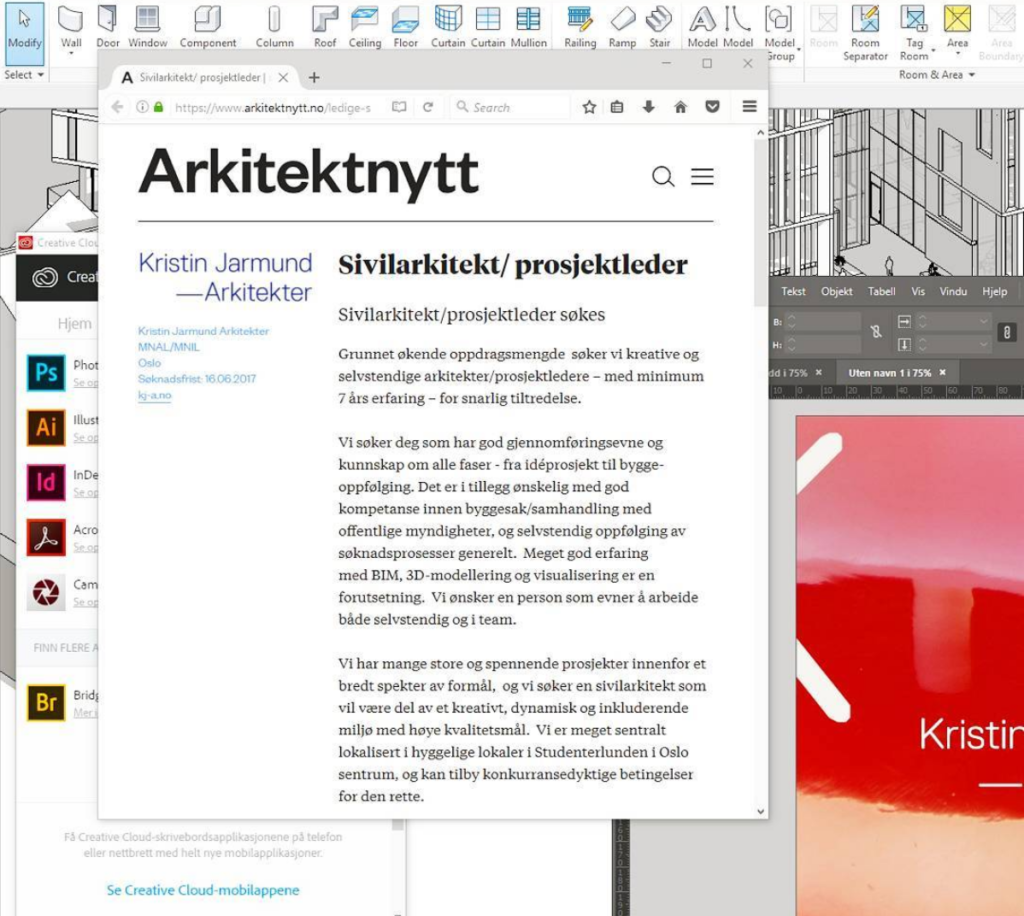Screen dimensions: 1024x916
Task: Open the Arkitektnytt site hamburger menu
Action: click(x=703, y=176)
